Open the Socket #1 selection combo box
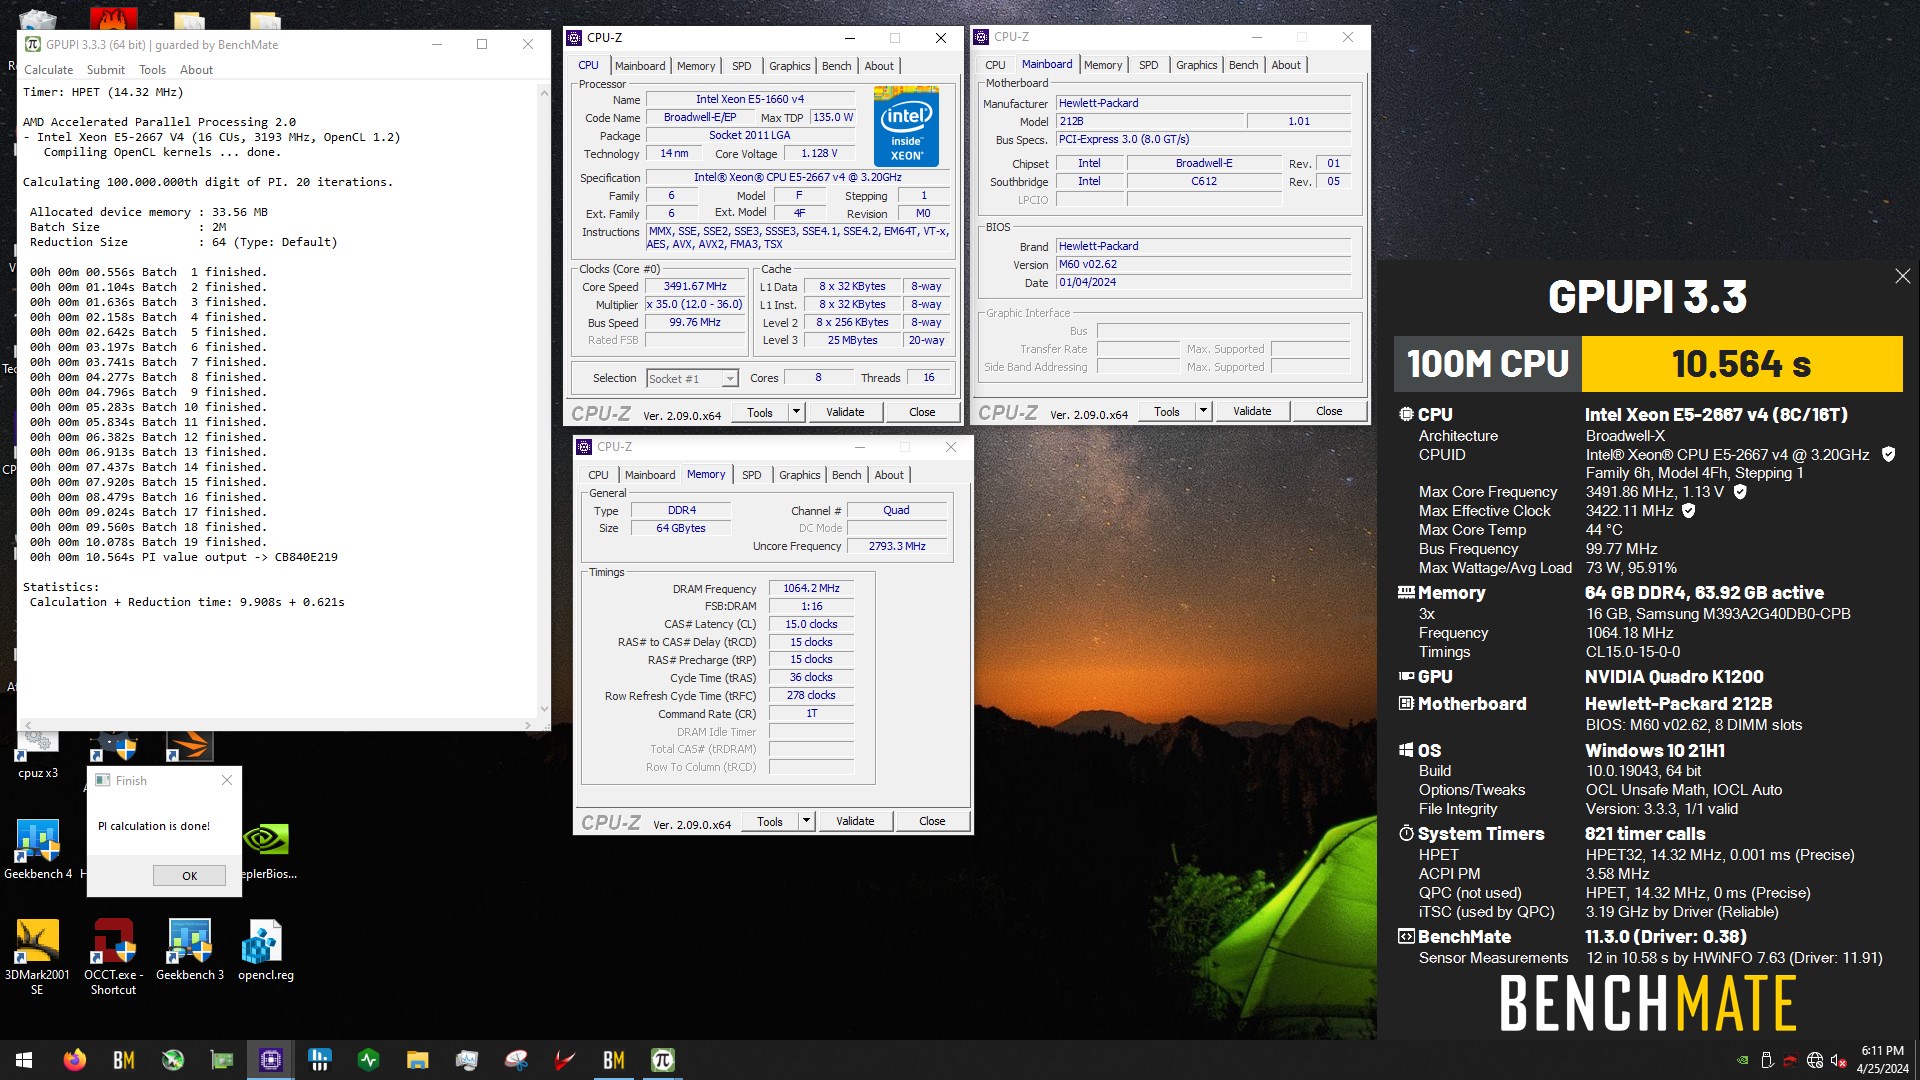The image size is (1920, 1080). pyautogui.click(x=692, y=378)
